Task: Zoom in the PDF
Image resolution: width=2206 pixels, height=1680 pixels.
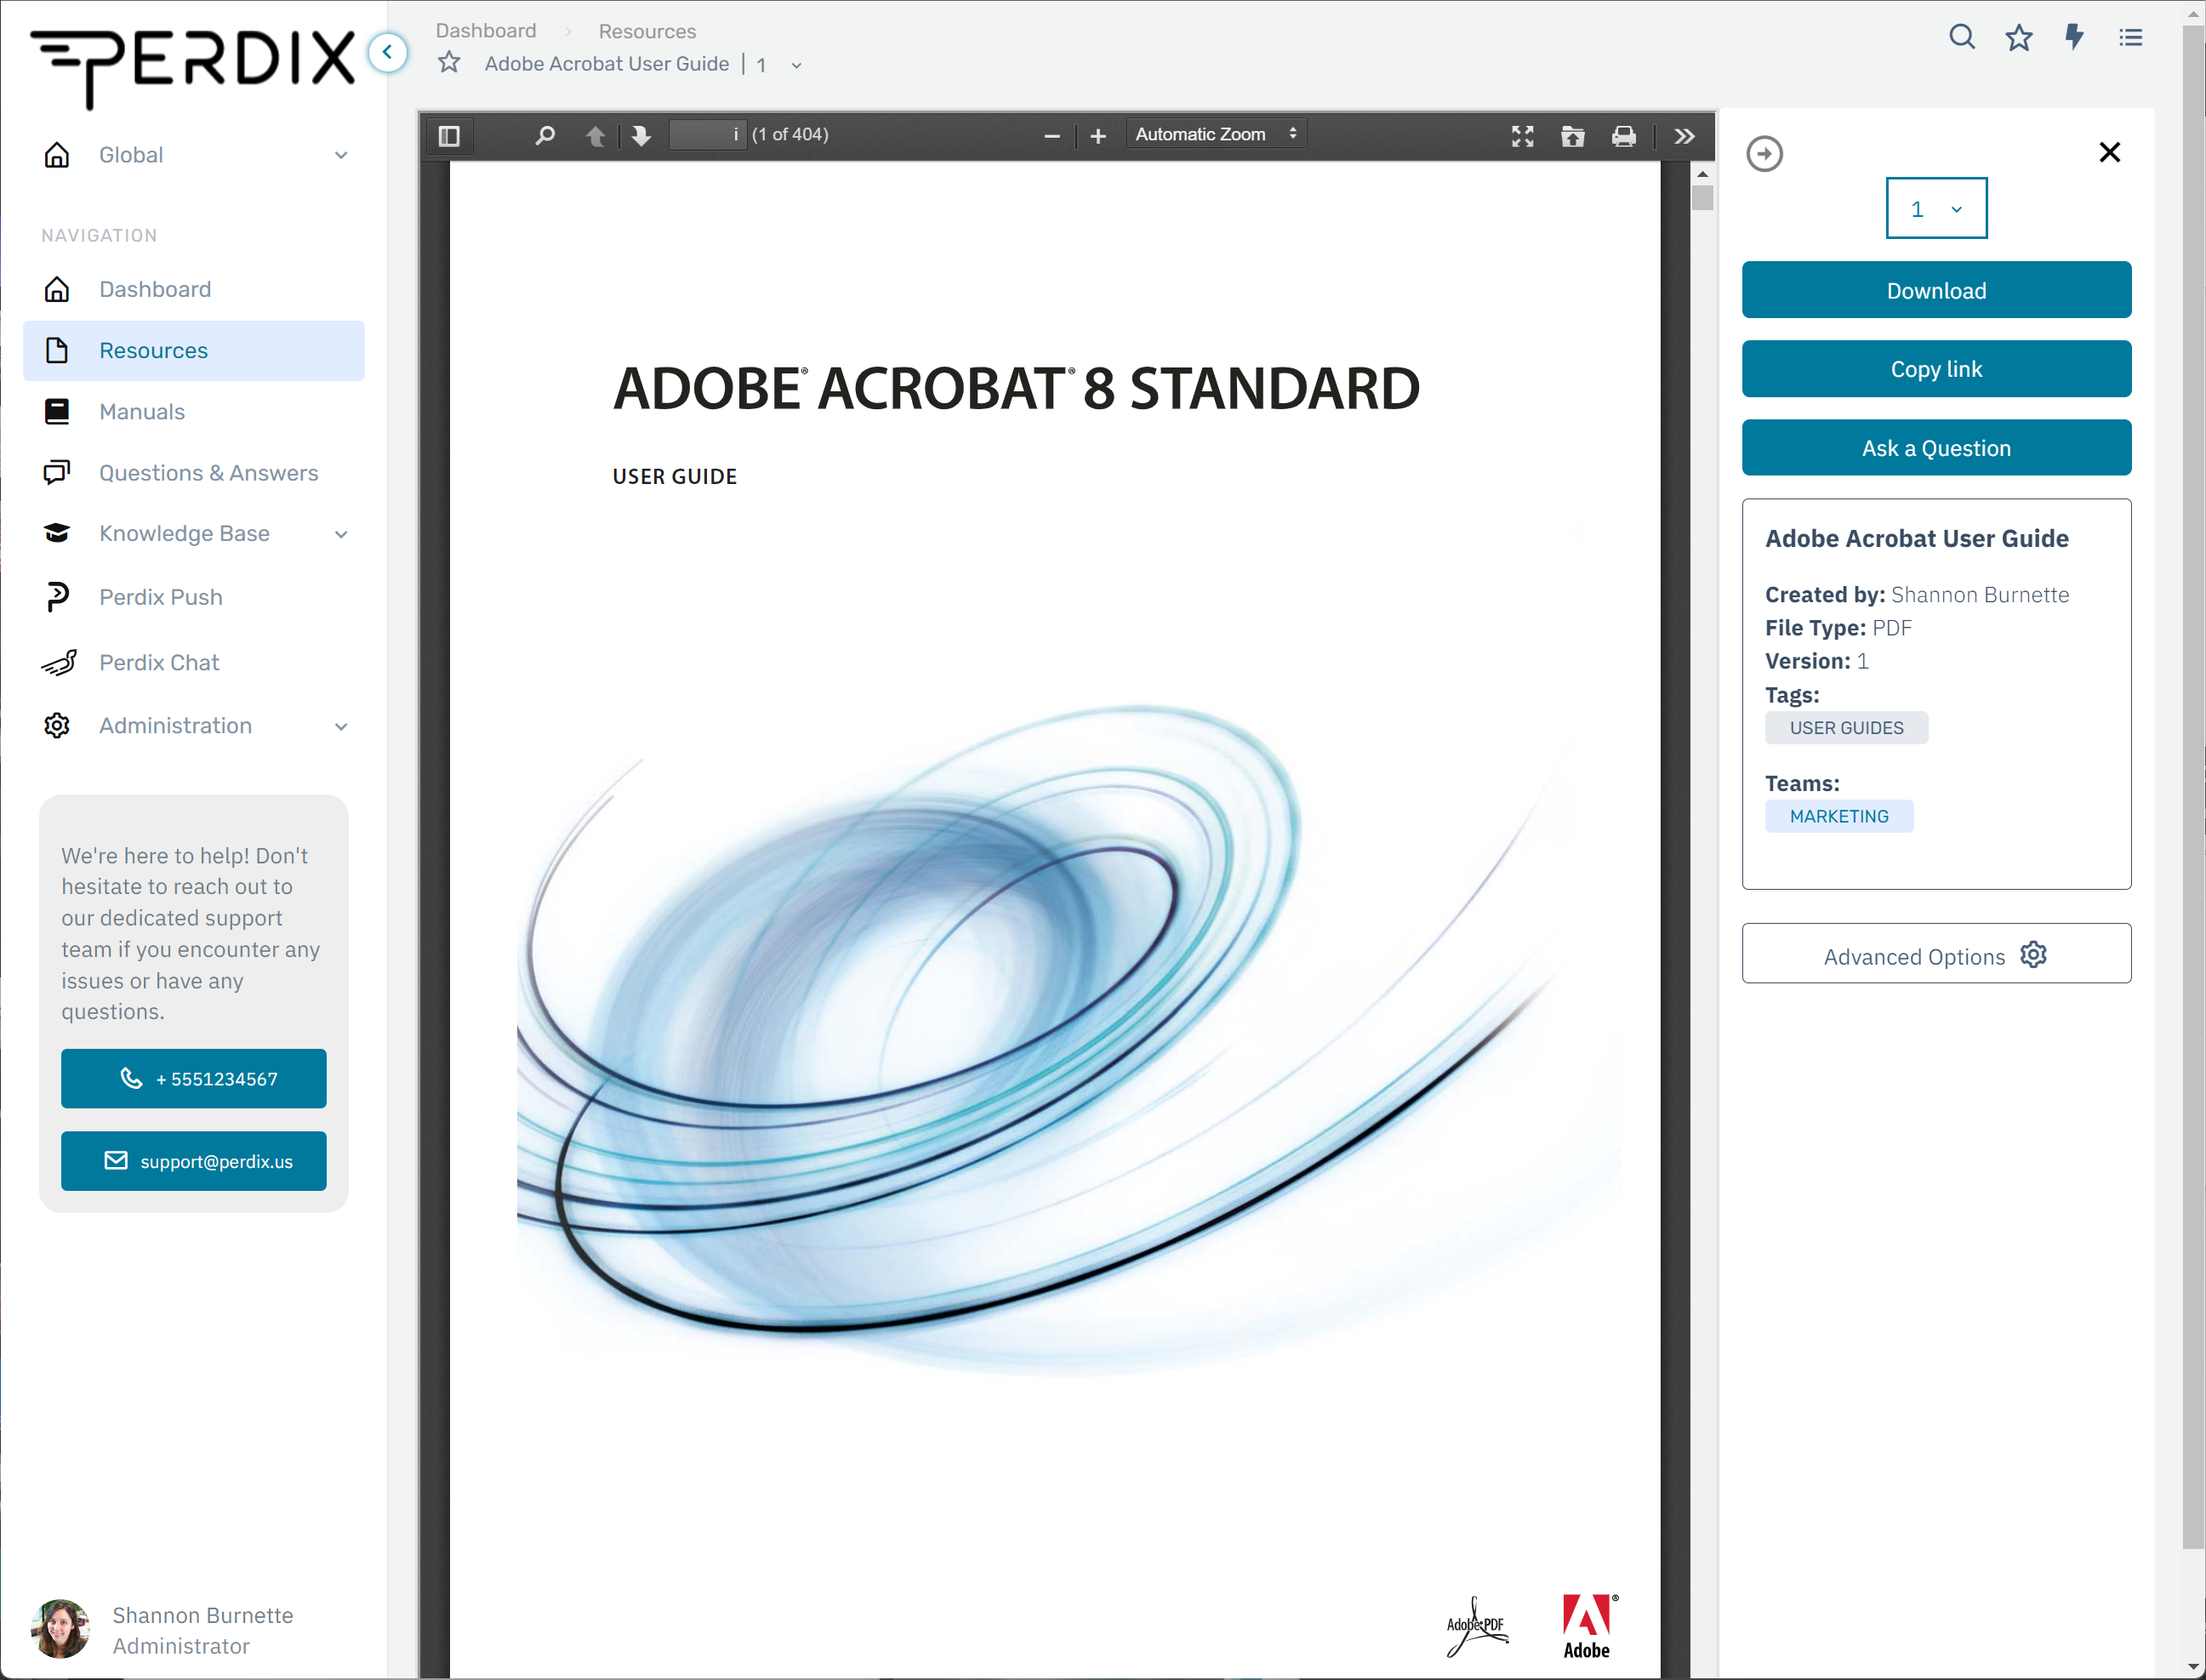Action: pos(1098,136)
